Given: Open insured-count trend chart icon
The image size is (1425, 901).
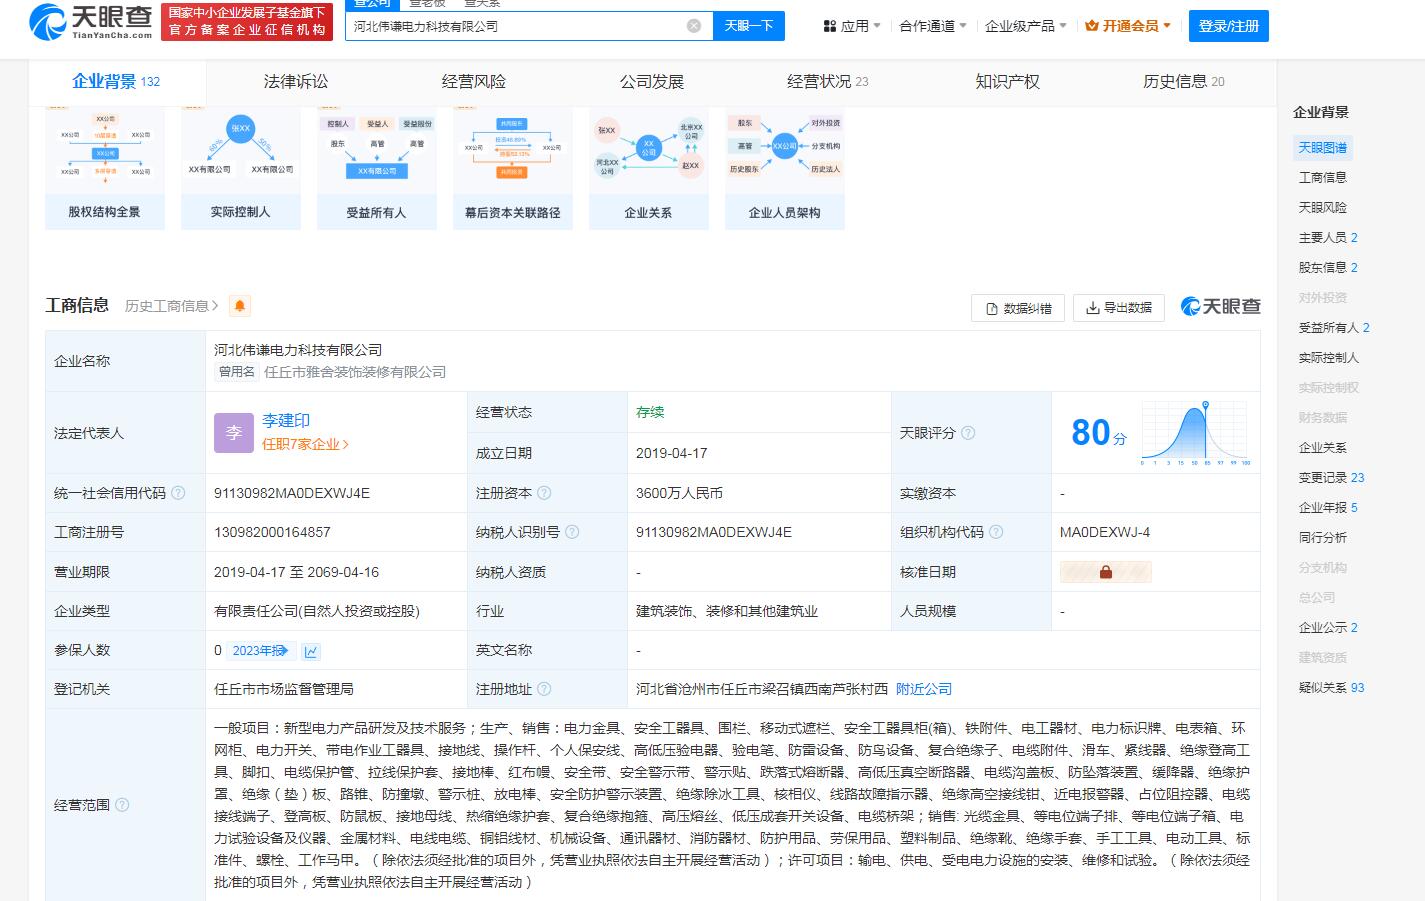Looking at the screenshot, I should point(311,651).
